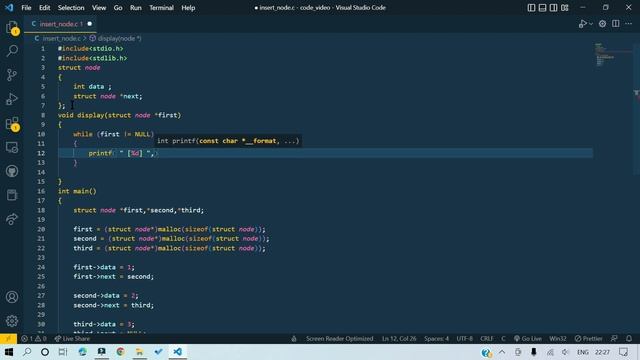Open the Edit menu
The height and width of the screenshot is (360, 640).
pos(44,8)
